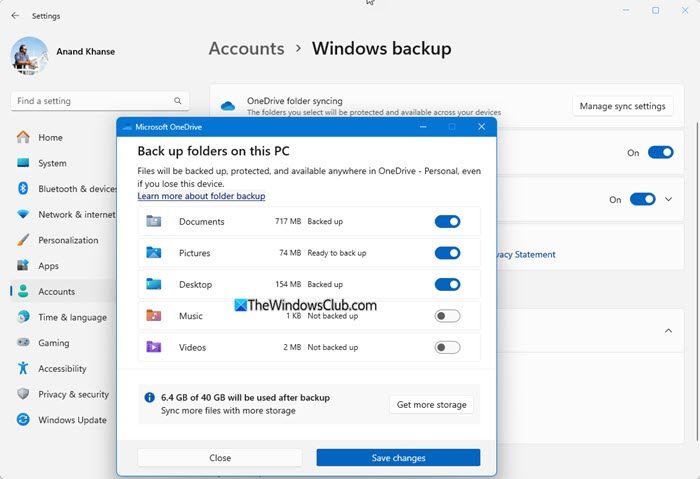The image size is (700, 479).
Task: Go to Apps settings
Action: click(x=48, y=266)
